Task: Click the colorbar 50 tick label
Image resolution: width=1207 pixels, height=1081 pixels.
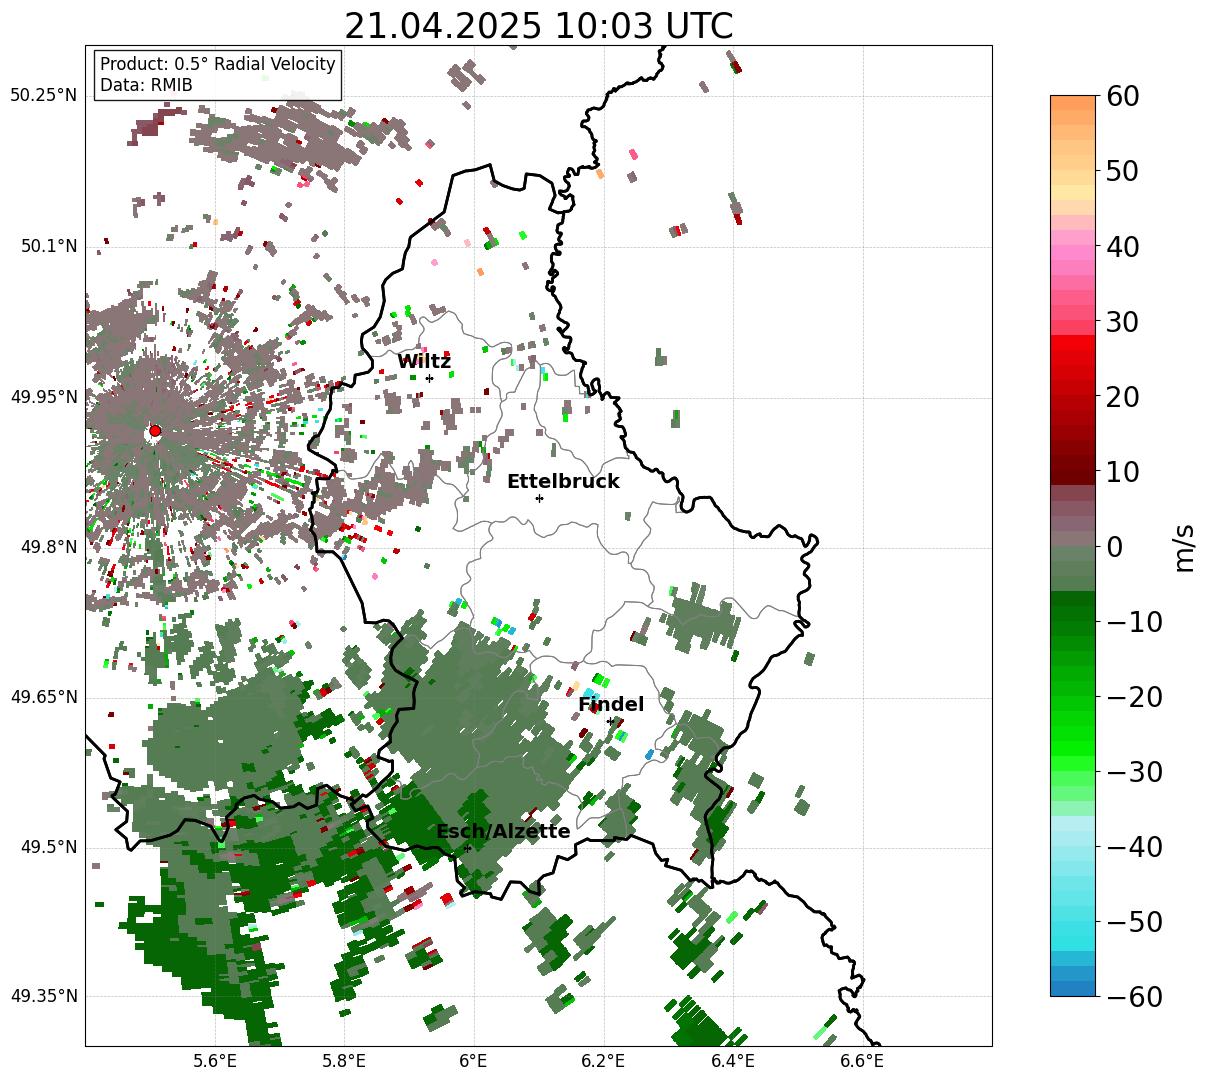Action: [1123, 171]
